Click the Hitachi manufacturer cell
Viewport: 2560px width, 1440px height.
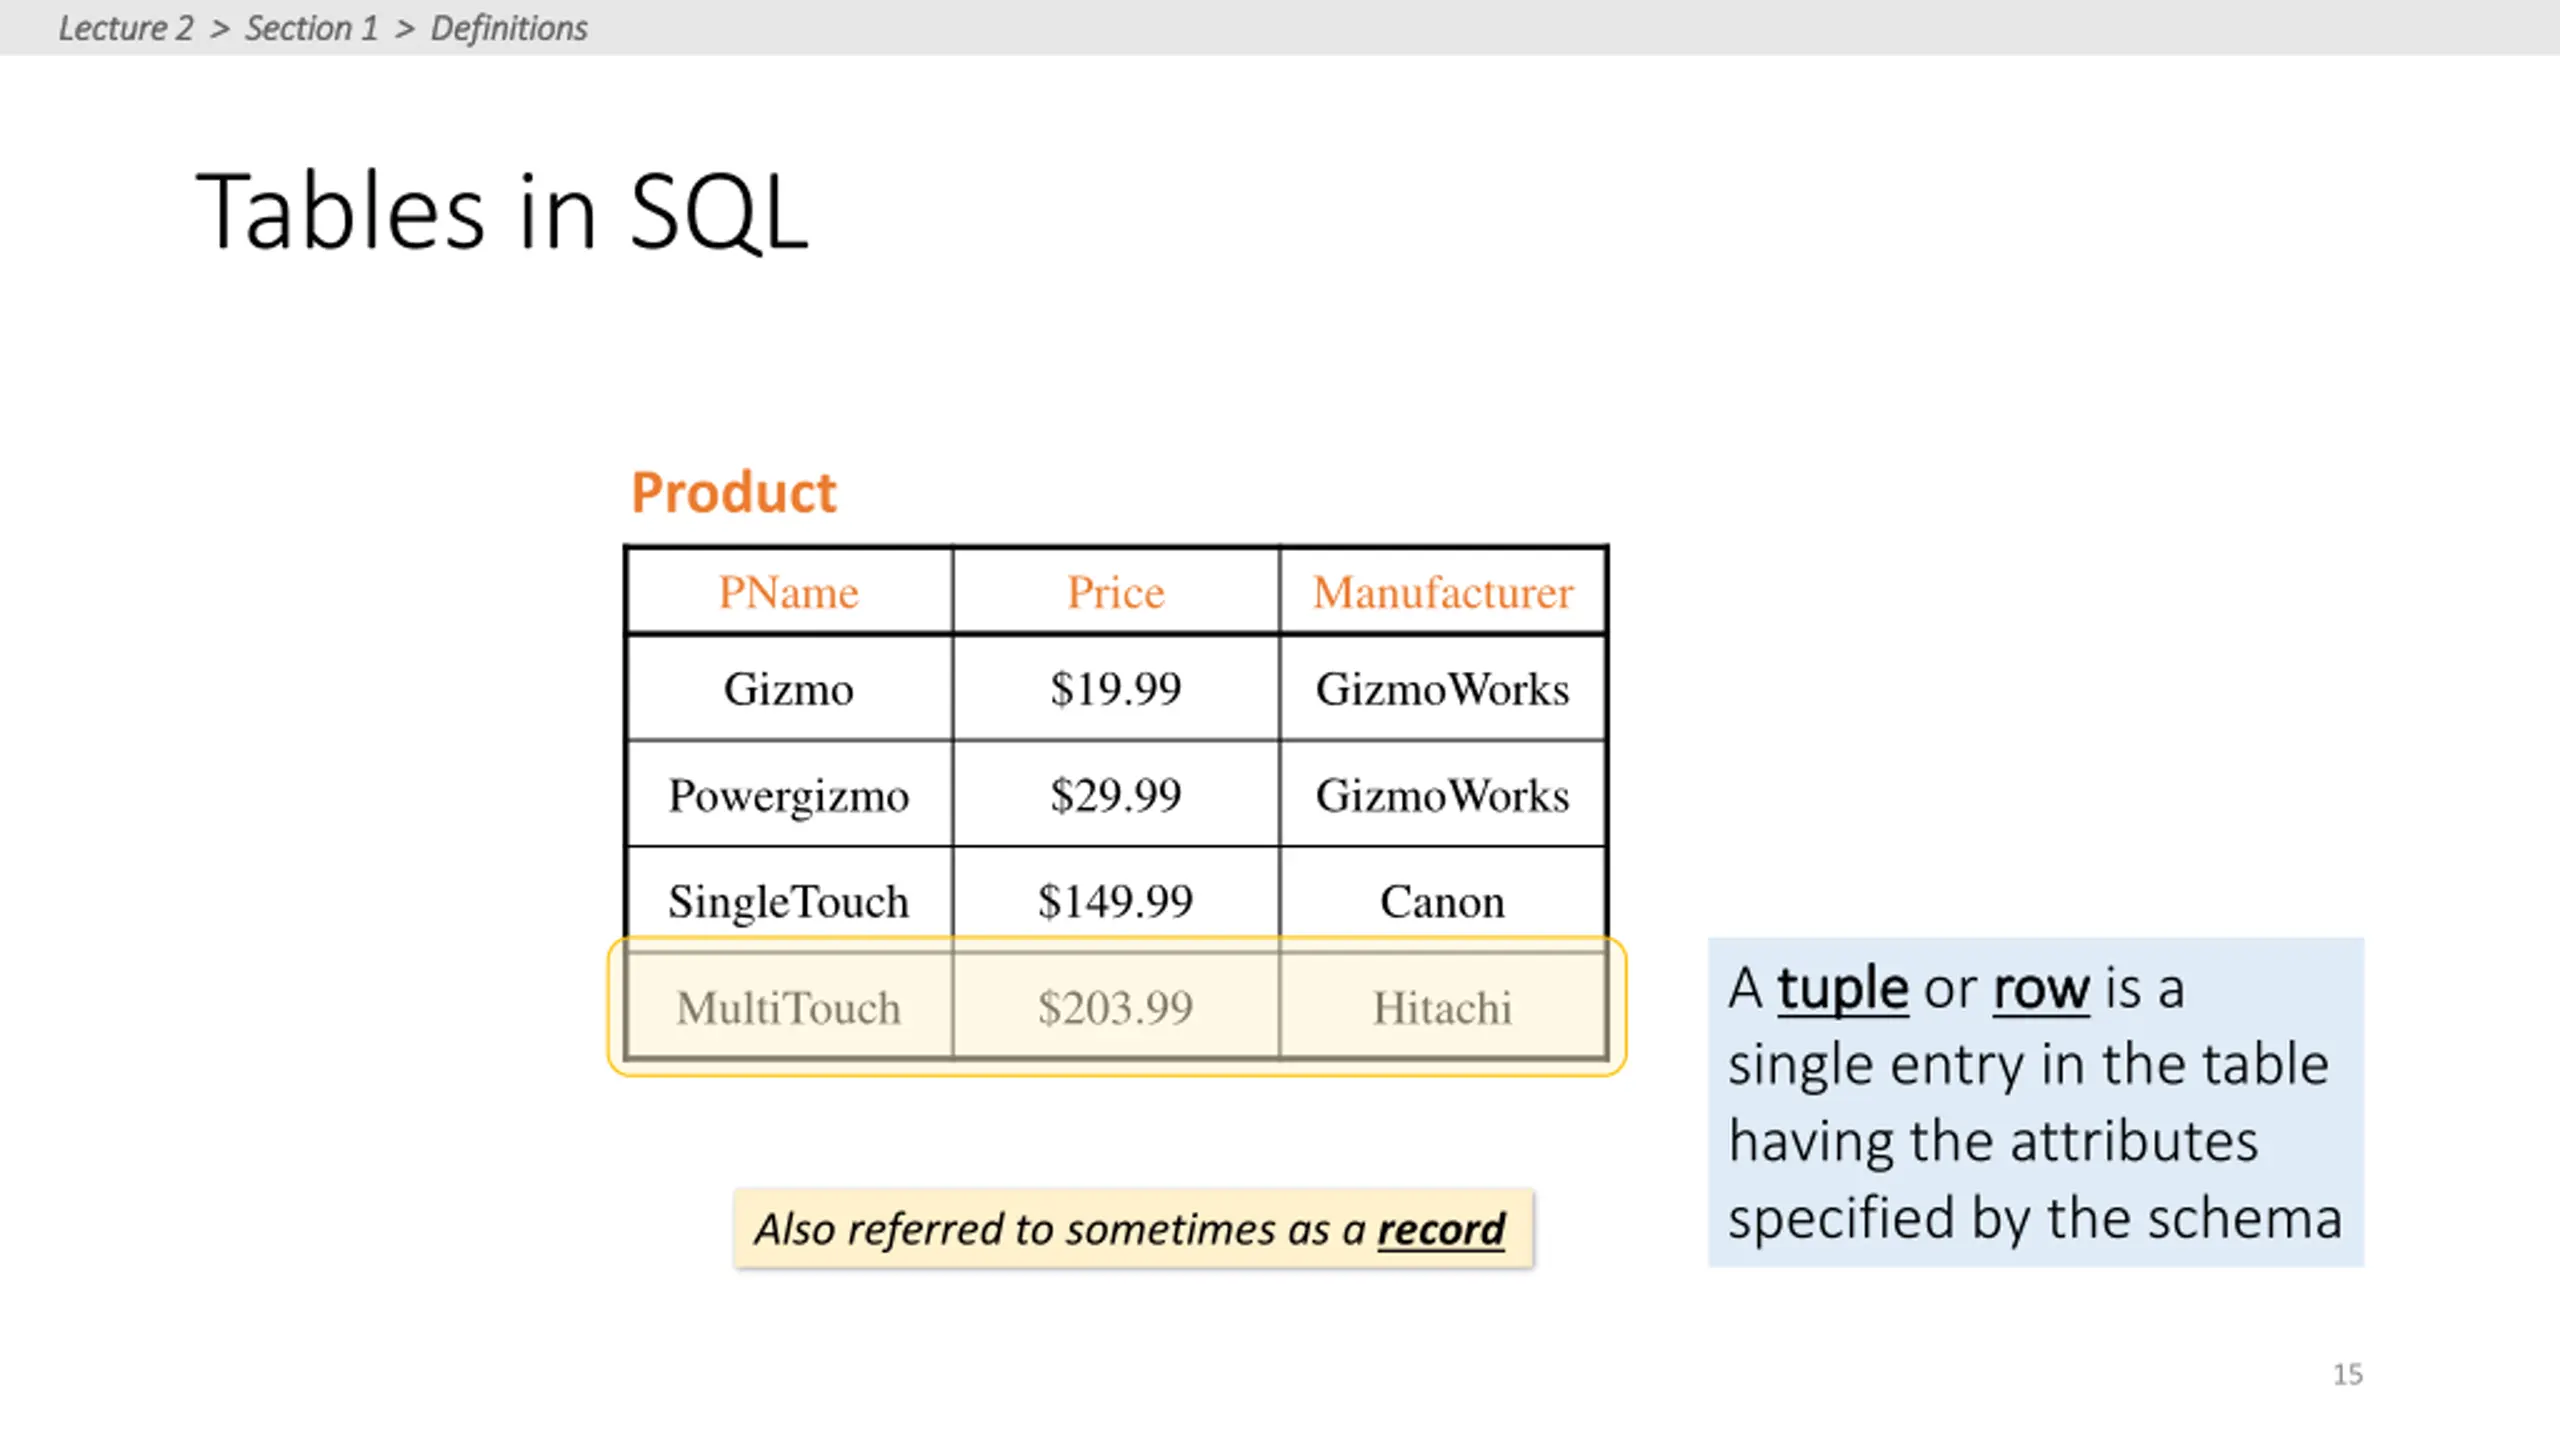[1443, 1007]
